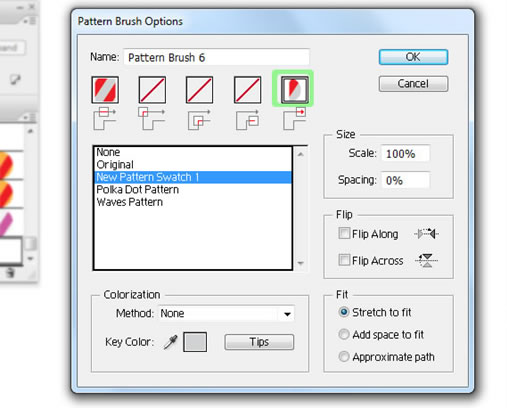
Task: Select the Inner Corner Tile box
Action: (x=199, y=90)
